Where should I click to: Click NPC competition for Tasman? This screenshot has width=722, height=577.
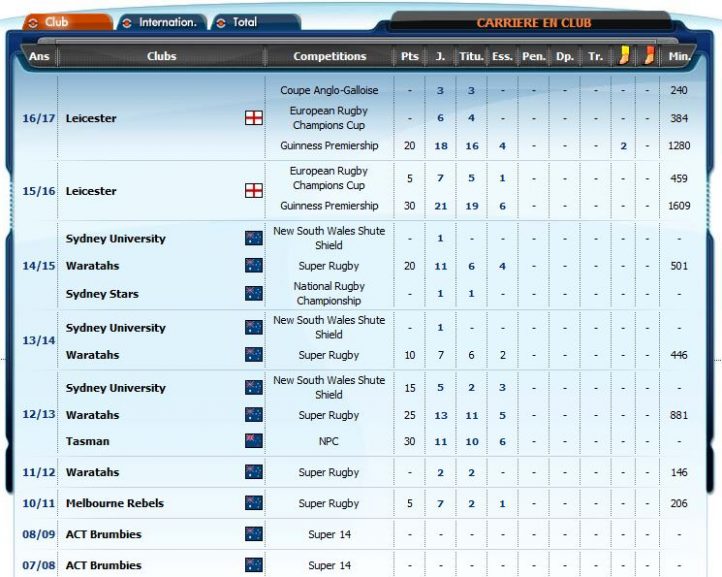point(329,441)
